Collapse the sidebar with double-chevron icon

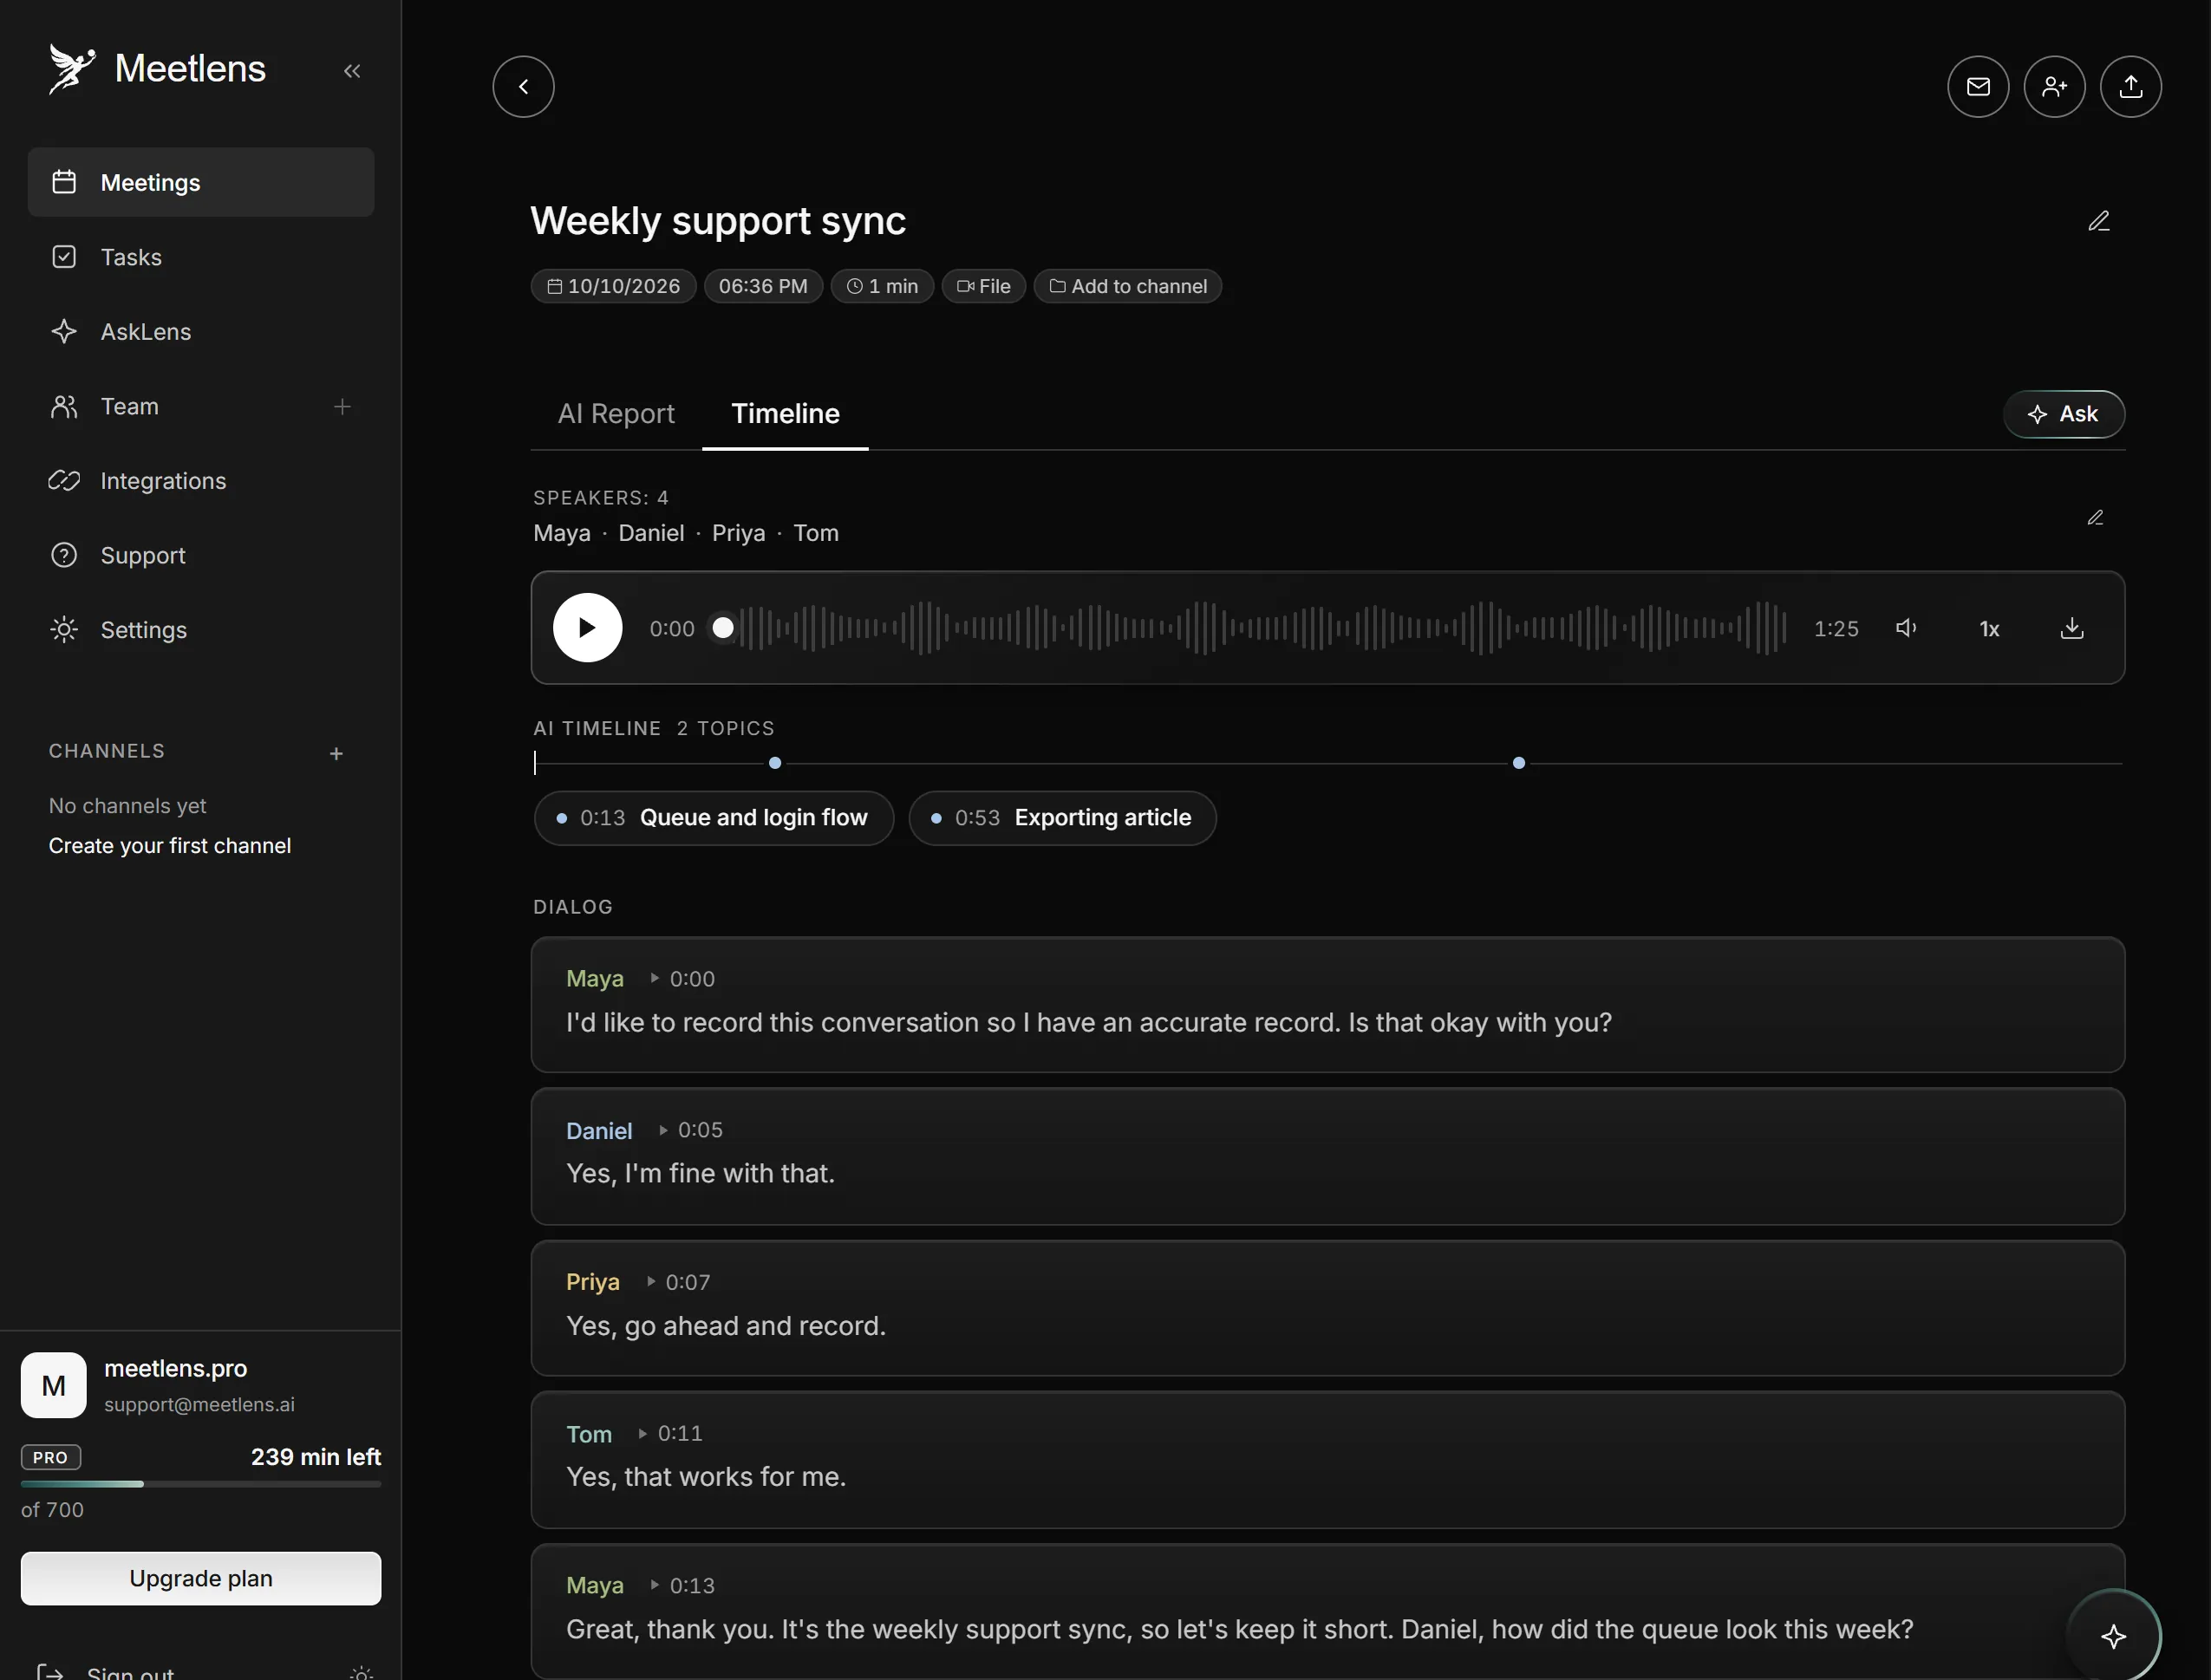coord(352,71)
